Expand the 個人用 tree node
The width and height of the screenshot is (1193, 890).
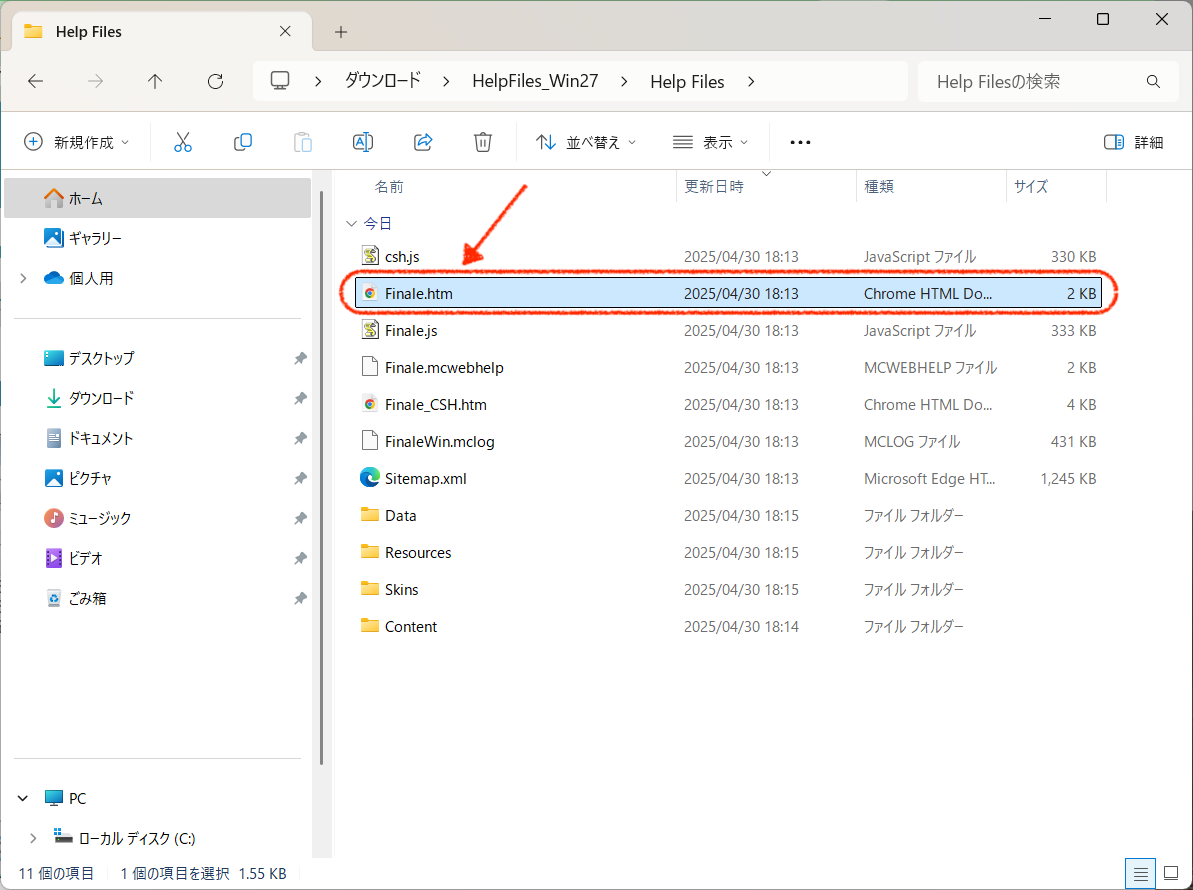point(24,278)
